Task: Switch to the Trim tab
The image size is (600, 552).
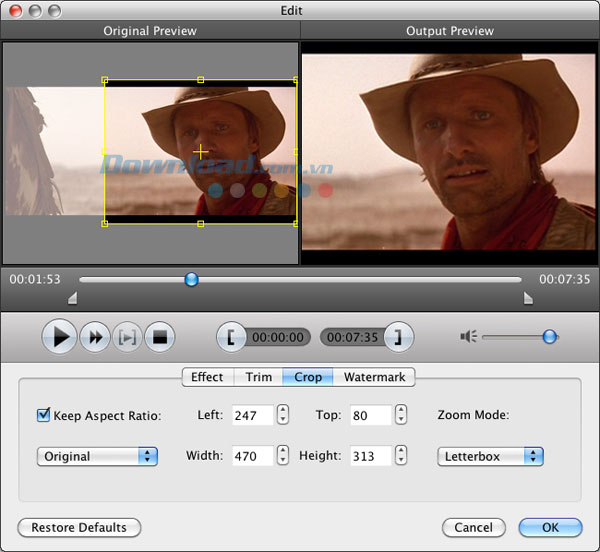Action: (x=258, y=377)
